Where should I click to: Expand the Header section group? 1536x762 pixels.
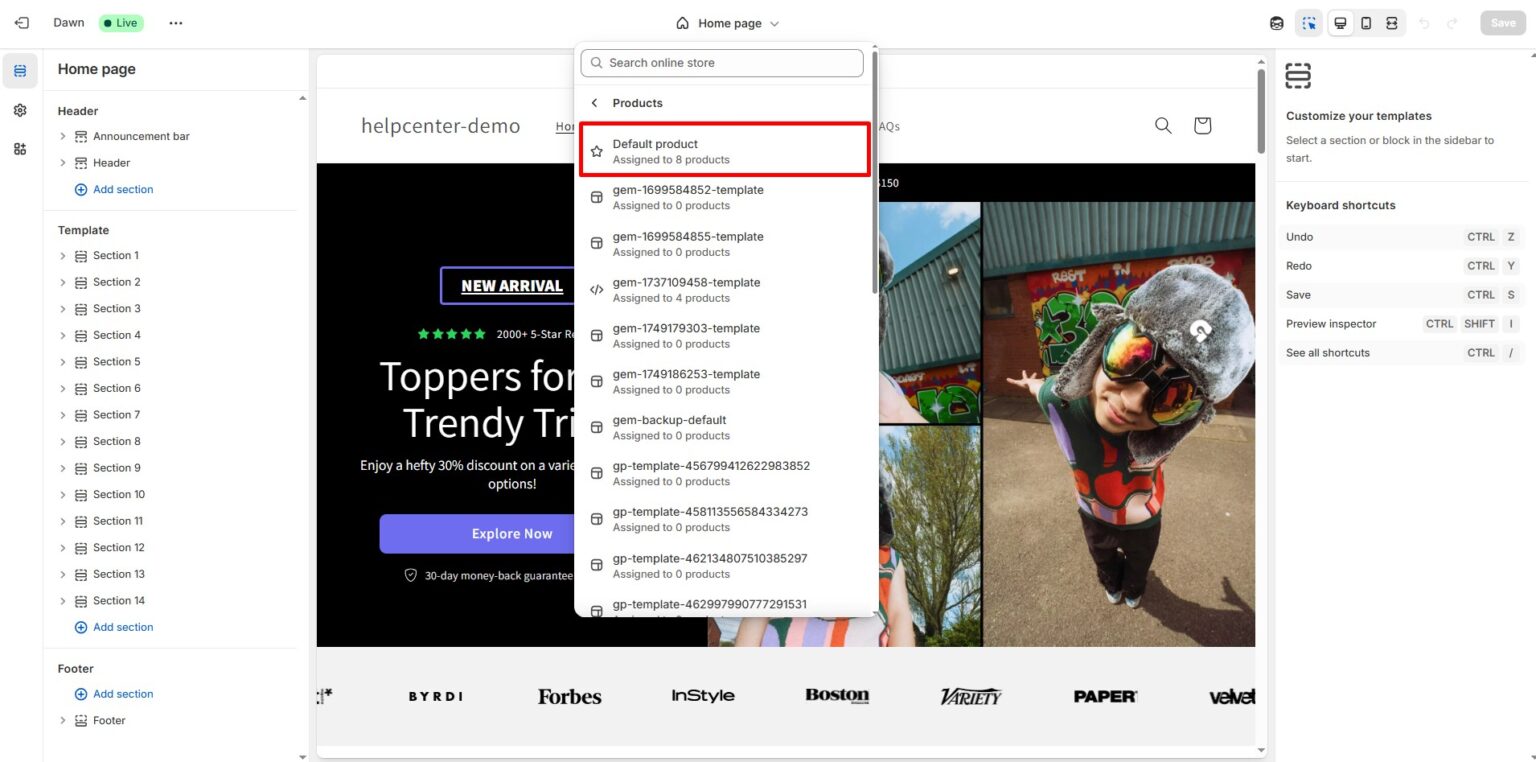tap(63, 163)
